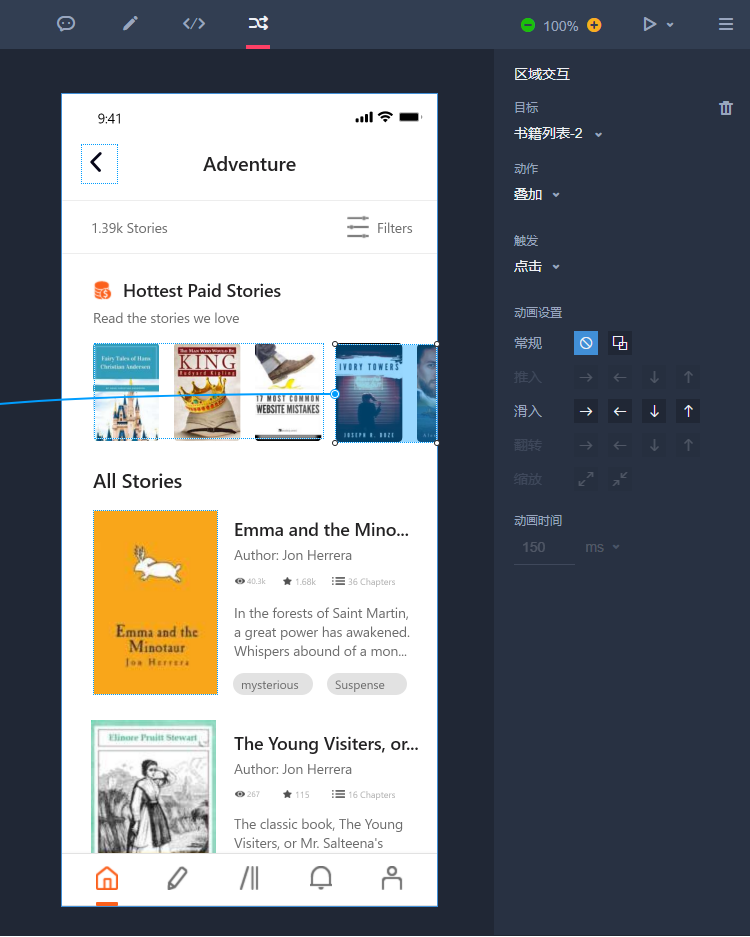
Task: Select the pencil edit mode icon
Action: point(130,24)
